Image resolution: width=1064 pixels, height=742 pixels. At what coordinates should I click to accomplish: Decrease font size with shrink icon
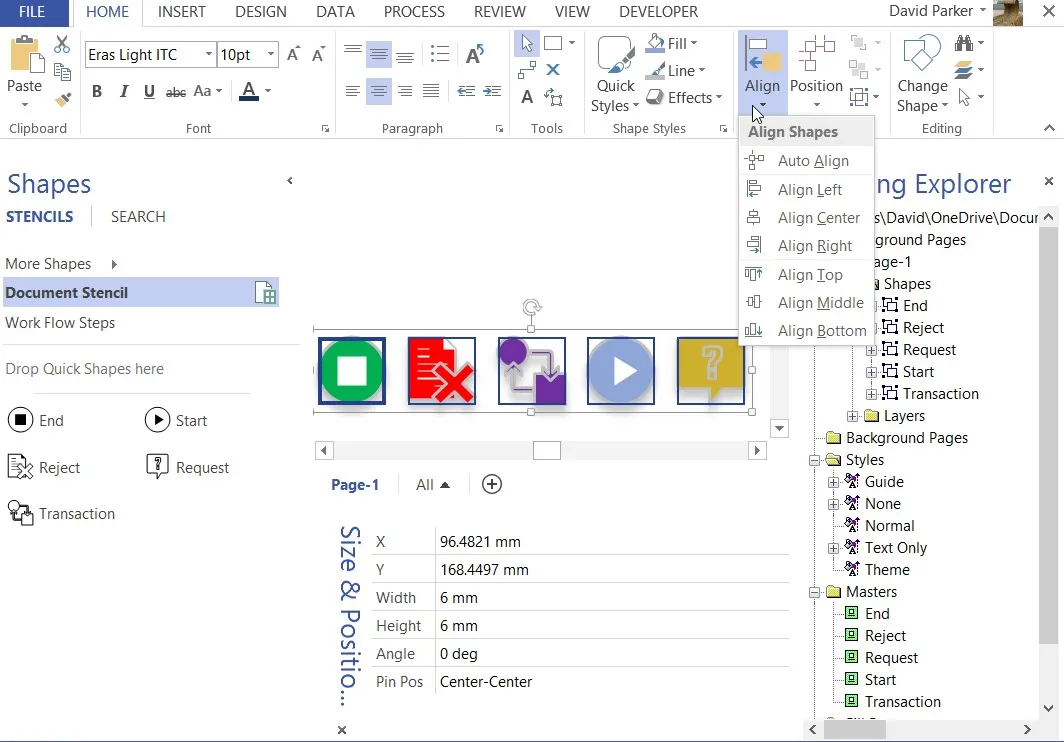(318, 54)
